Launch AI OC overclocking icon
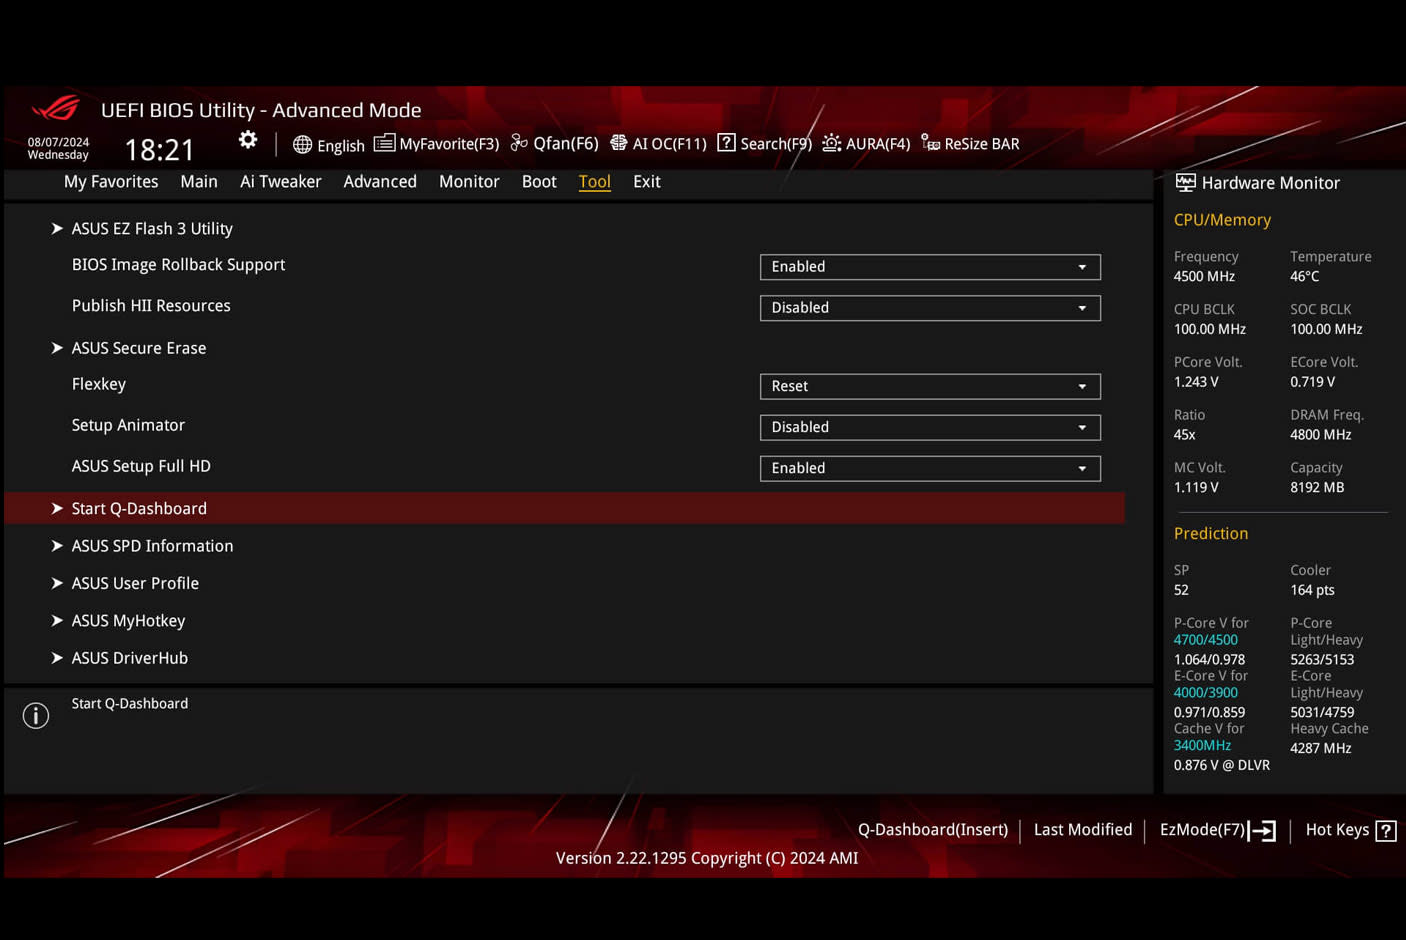Screen dimensions: 1406x940 coord(619,144)
